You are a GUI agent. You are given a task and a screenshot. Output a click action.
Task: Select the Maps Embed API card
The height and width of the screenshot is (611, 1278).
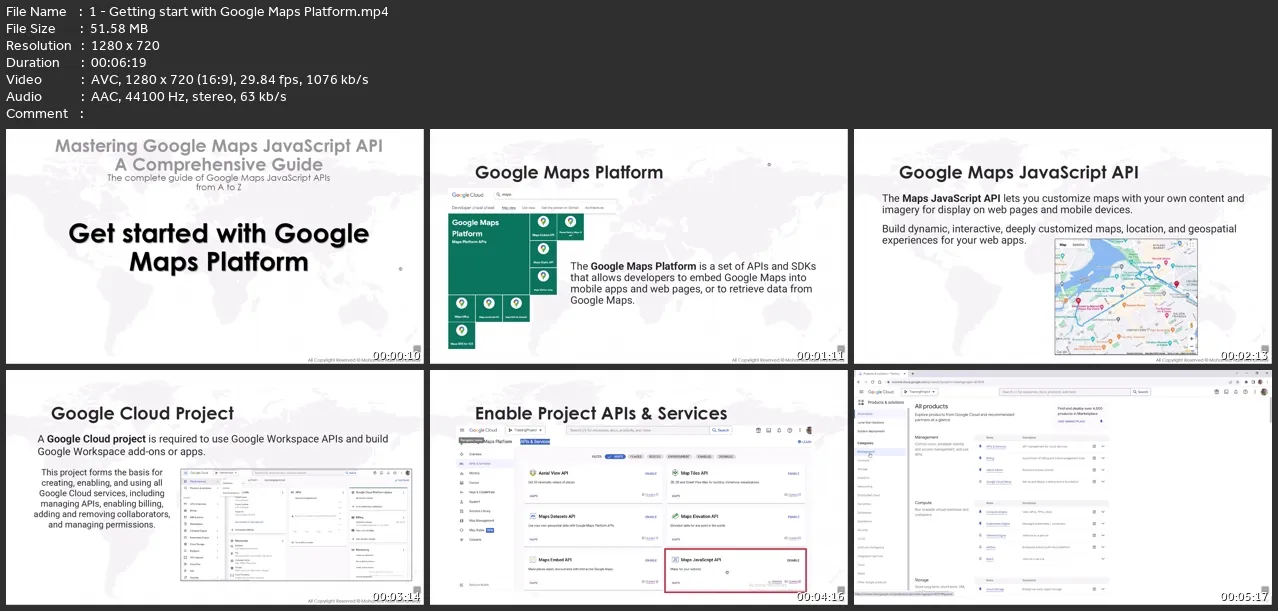pos(593,570)
